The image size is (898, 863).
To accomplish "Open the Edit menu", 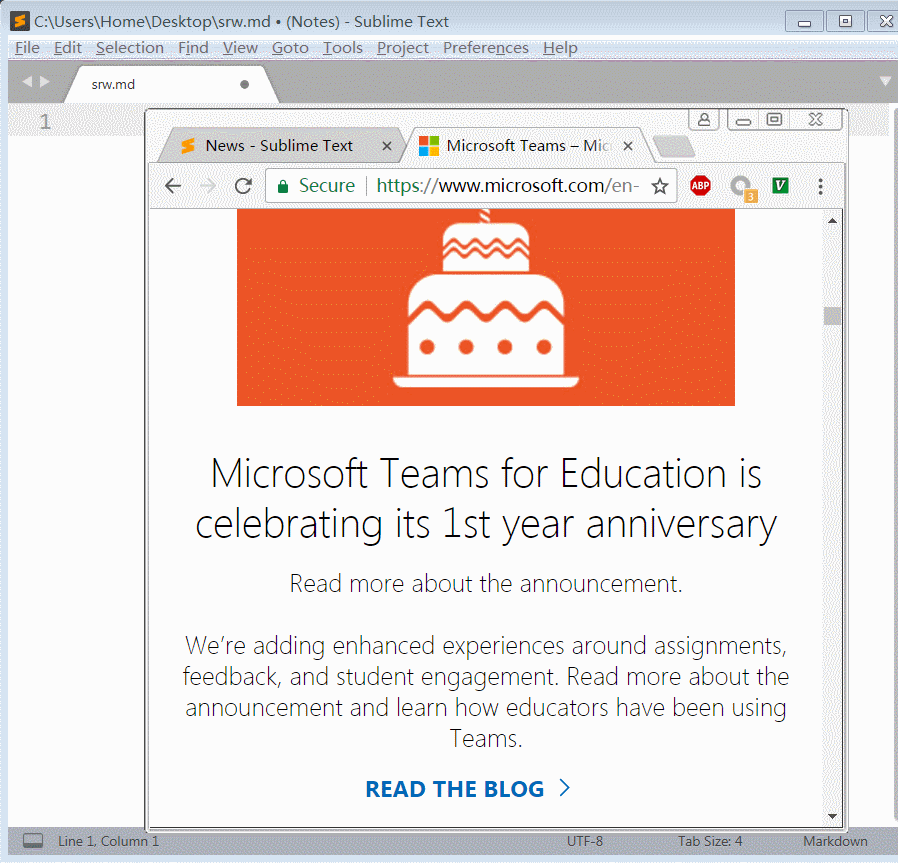I will [x=68, y=48].
